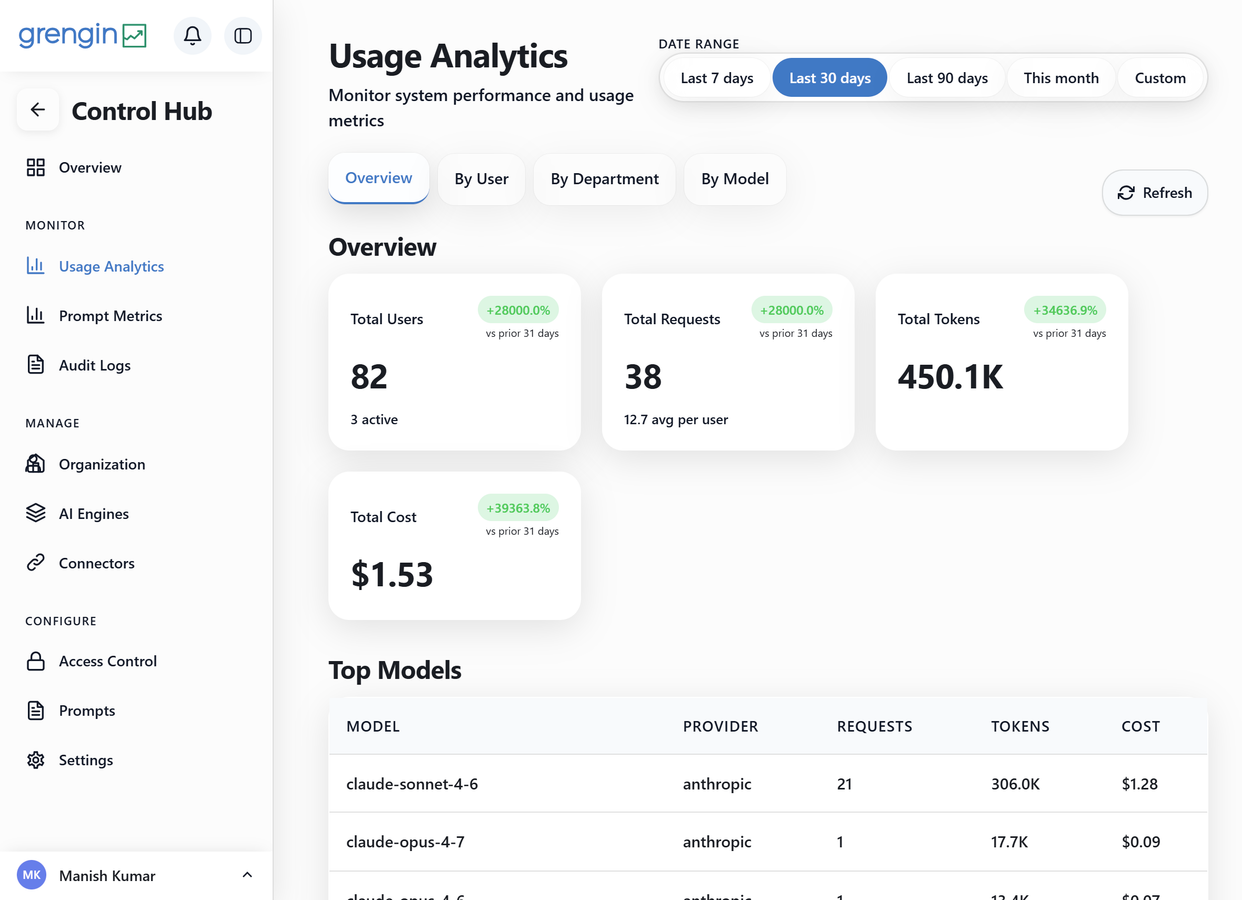Select This month date range
This screenshot has height=900, width=1242.
[x=1061, y=78]
